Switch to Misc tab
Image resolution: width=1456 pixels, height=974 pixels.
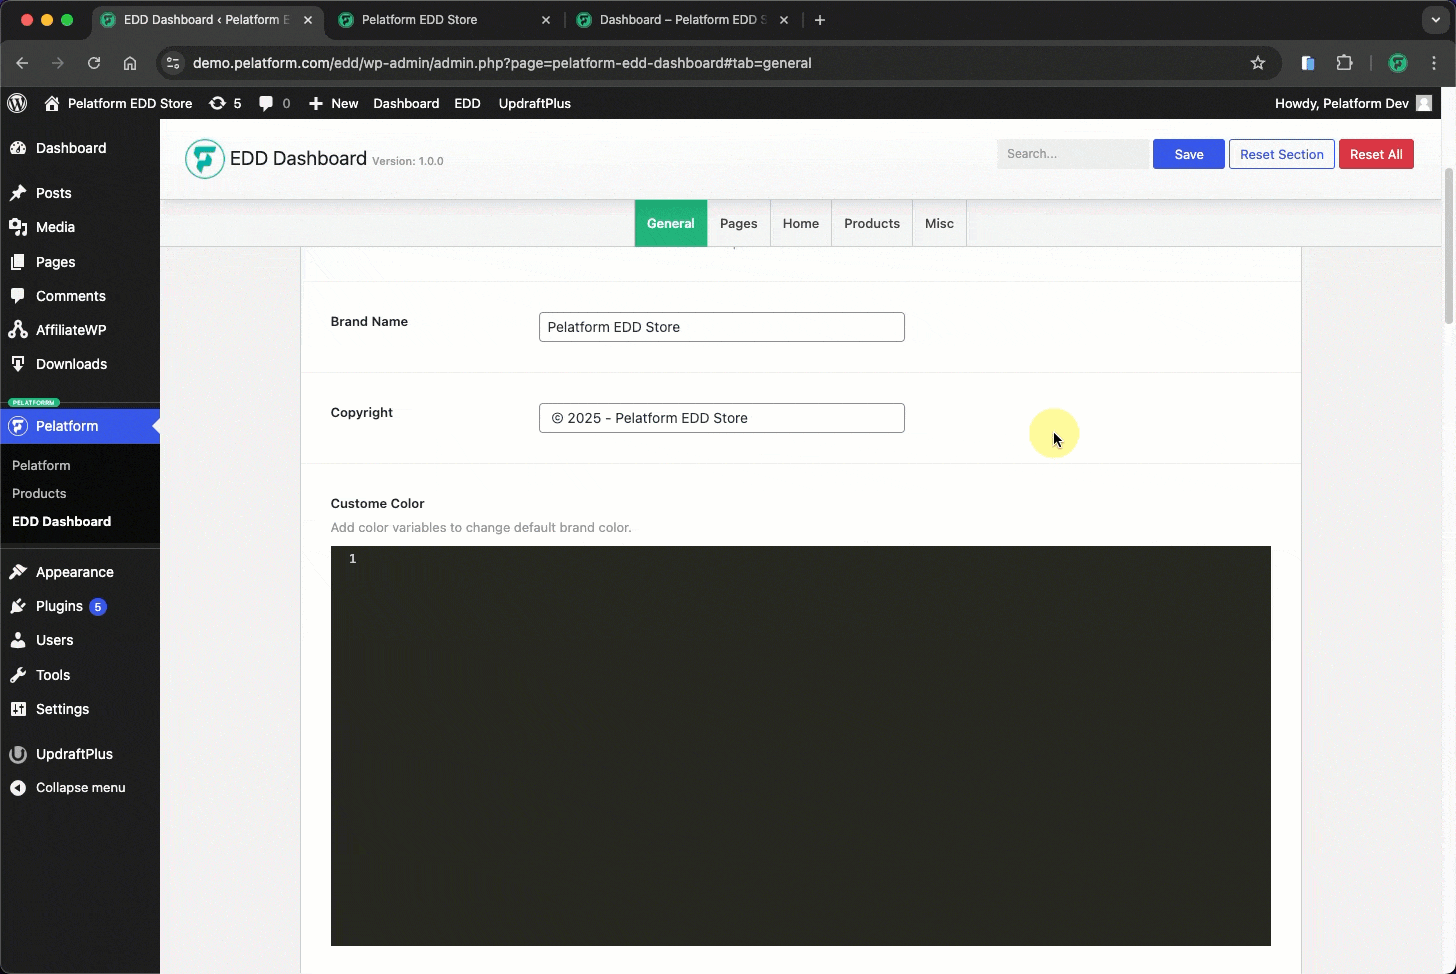click(x=939, y=223)
